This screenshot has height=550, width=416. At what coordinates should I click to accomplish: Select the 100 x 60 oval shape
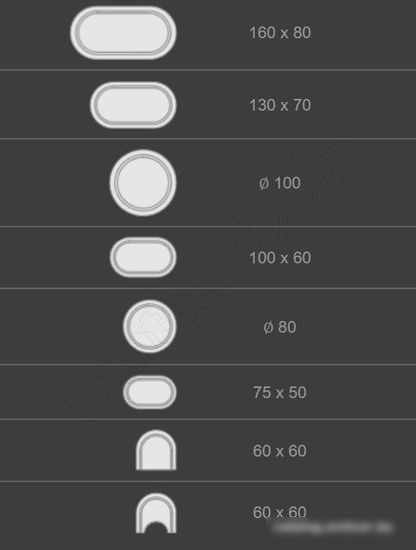tap(143, 257)
